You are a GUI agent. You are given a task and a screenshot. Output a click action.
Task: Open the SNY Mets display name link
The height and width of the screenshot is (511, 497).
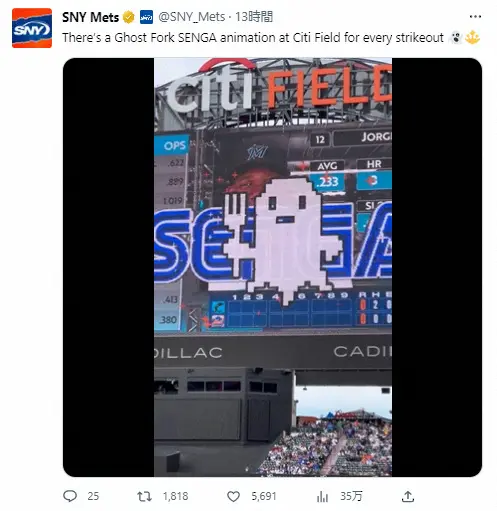pyautogui.click(x=90, y=17)
